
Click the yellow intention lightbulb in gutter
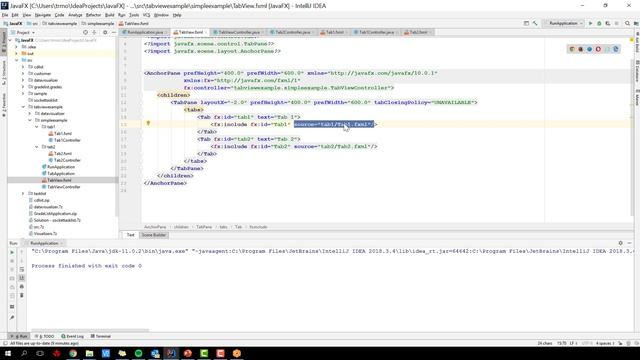(148, 123)
